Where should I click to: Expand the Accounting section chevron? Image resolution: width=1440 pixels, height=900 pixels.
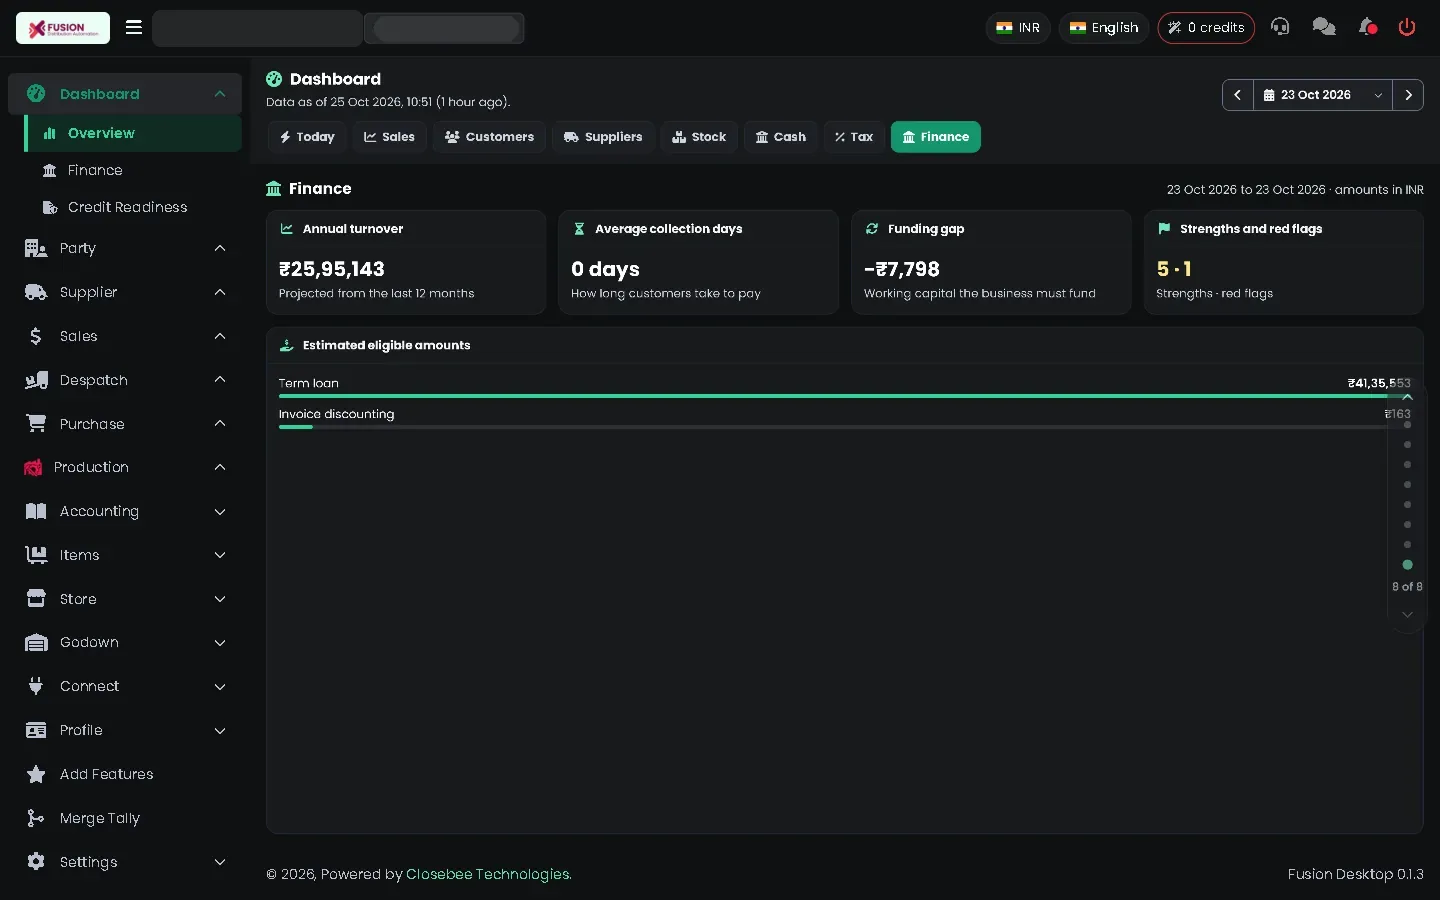point(220,511)
